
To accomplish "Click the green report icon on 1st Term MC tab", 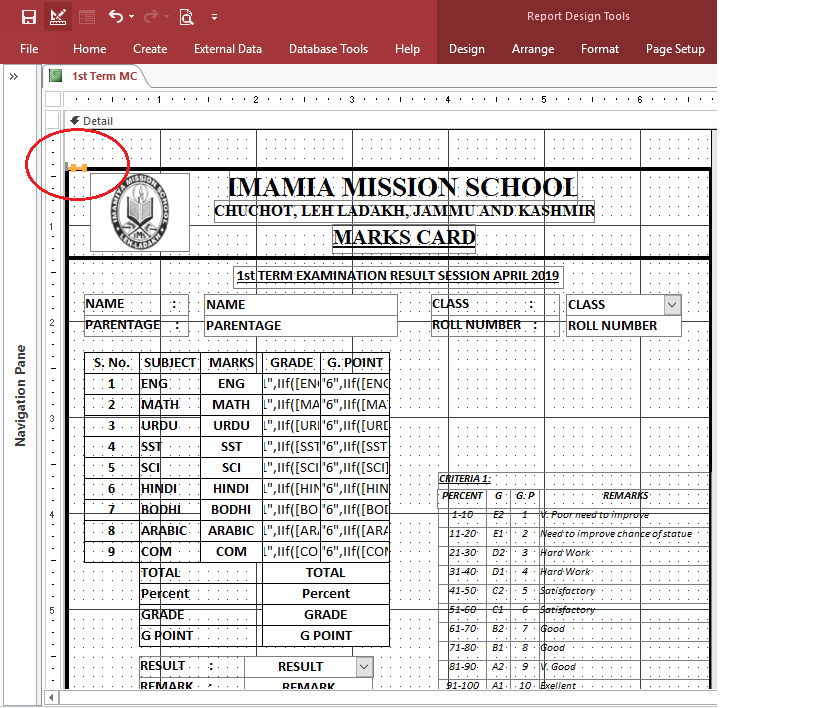I will [55, 76].
